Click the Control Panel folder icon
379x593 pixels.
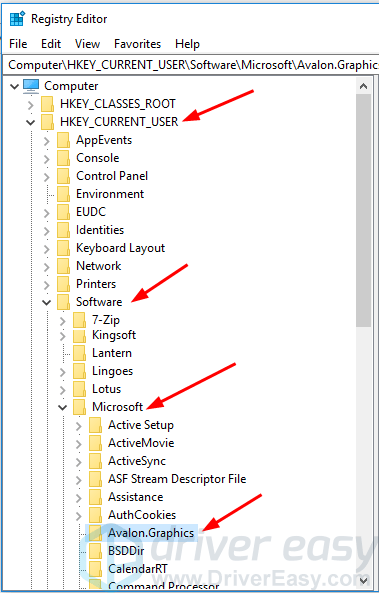click(64, 176)
